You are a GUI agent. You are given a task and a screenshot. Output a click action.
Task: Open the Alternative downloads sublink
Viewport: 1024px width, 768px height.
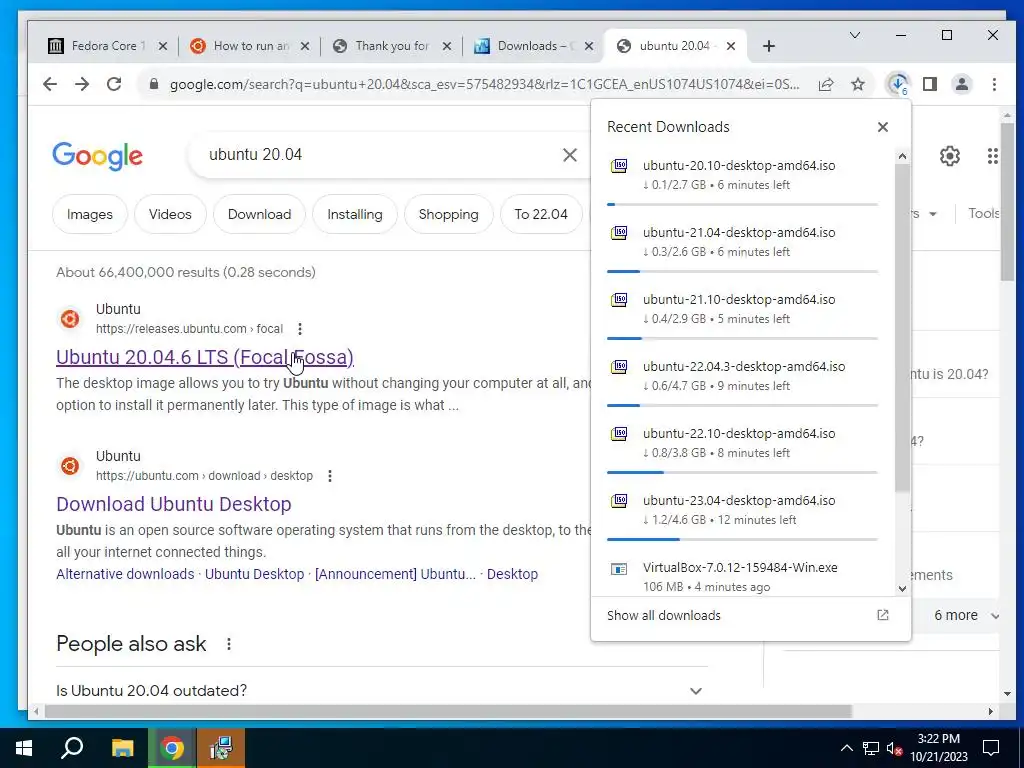pyautogui.click(x=125, y=574)
